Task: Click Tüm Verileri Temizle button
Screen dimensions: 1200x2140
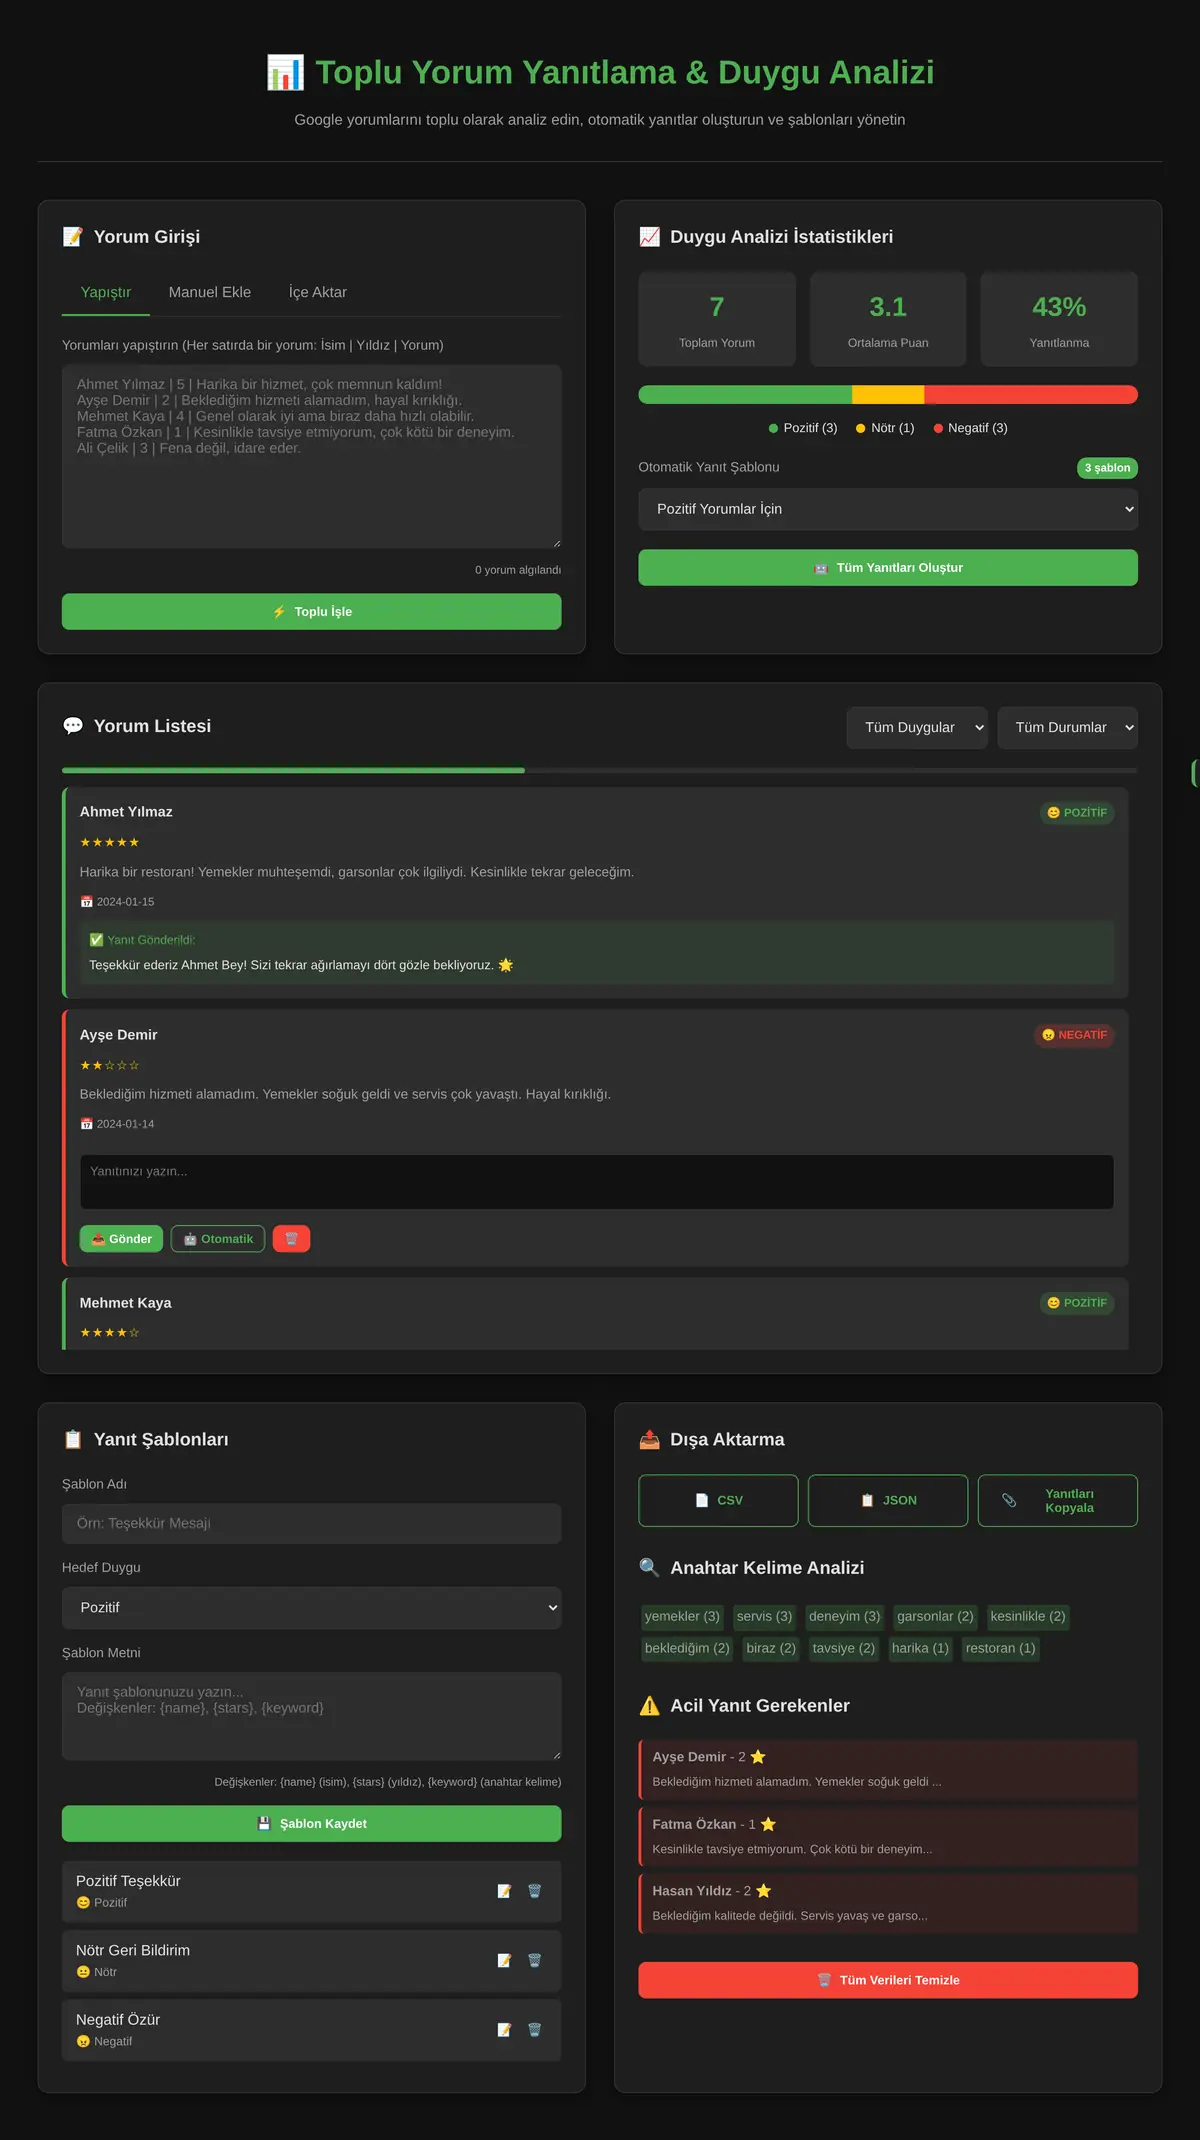Action: pyautogui.click(x=888, y=1980)
